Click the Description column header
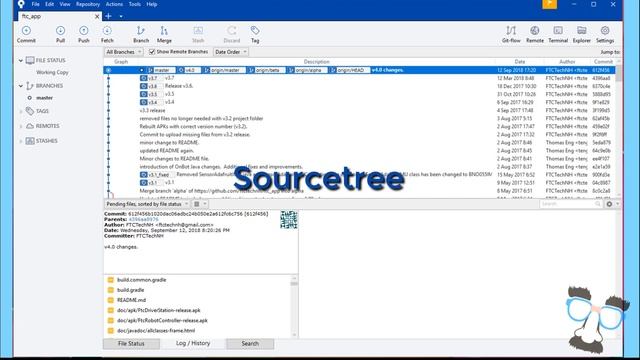This screenshot has height=360, width=640. 316,62
